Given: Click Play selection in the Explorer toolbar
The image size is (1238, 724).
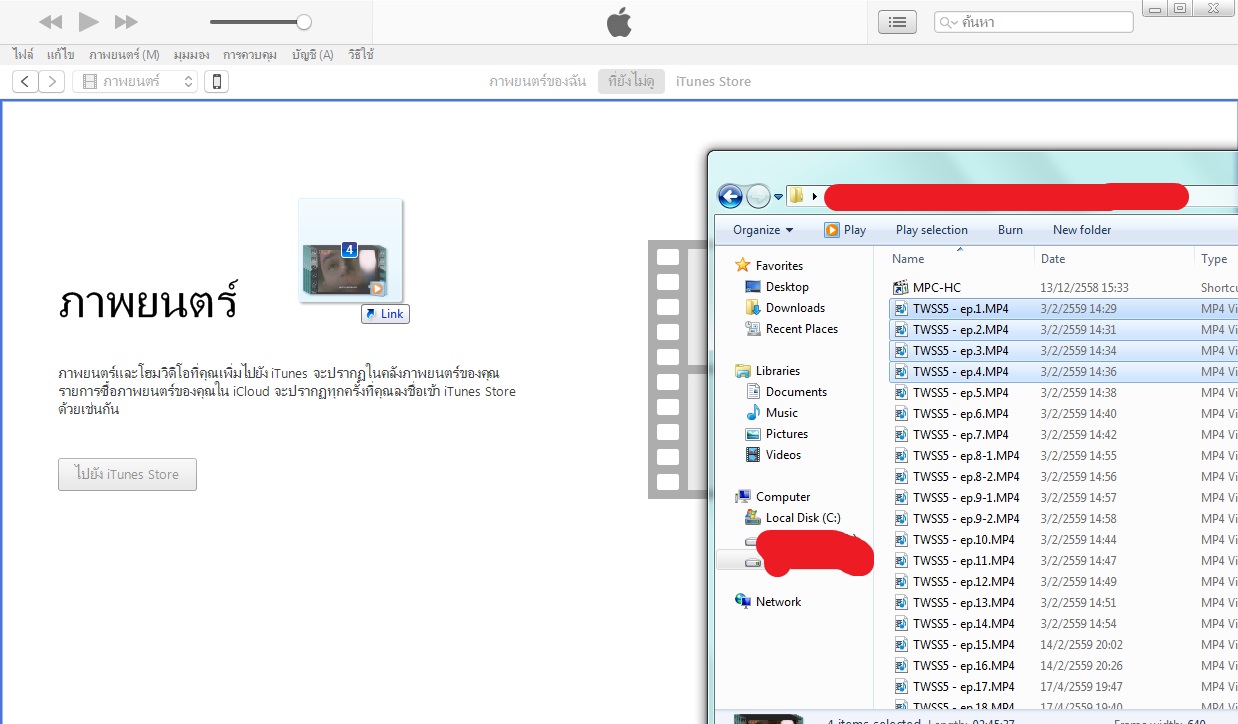Looking at the screenshot, I should tap(932, 230).
